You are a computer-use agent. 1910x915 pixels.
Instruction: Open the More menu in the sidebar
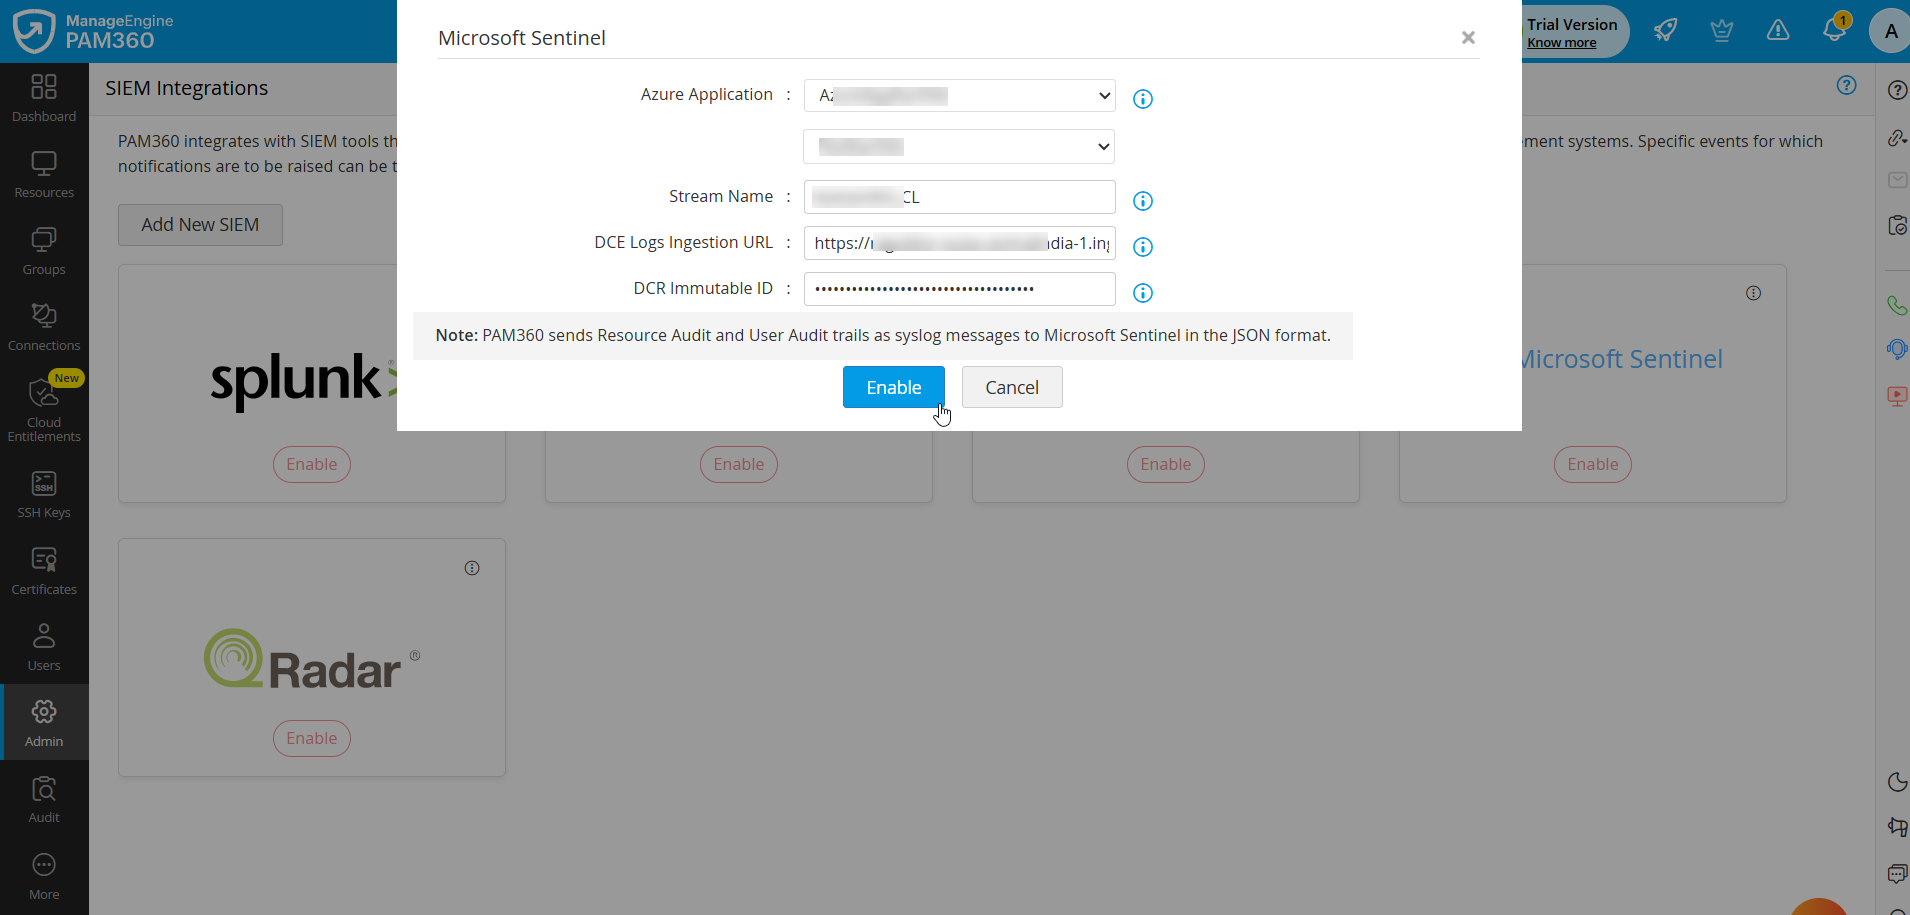click(x=44, y=872)
